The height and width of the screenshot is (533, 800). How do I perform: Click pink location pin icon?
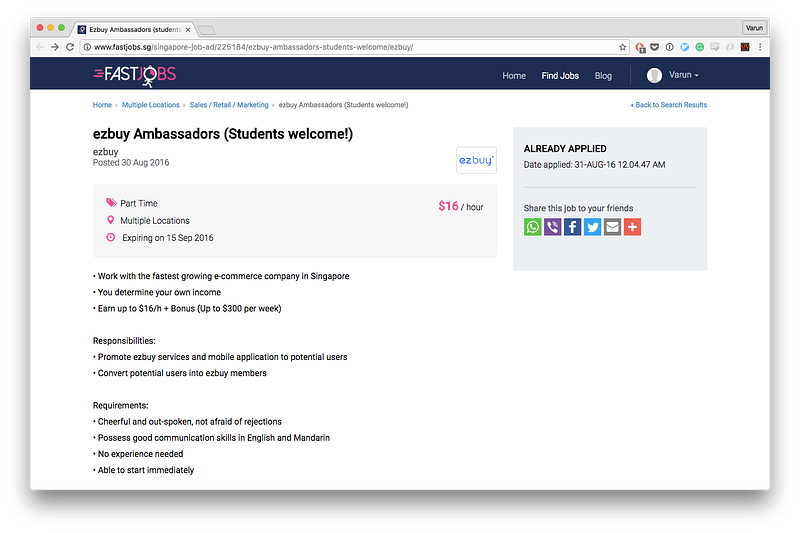[x=111, y=220]
